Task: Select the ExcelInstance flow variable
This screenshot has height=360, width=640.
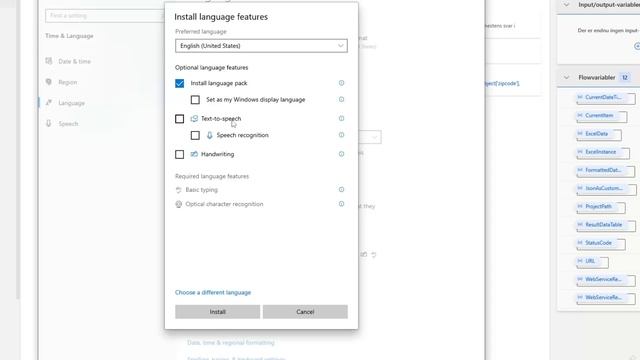Action: (x=603, y=153)
